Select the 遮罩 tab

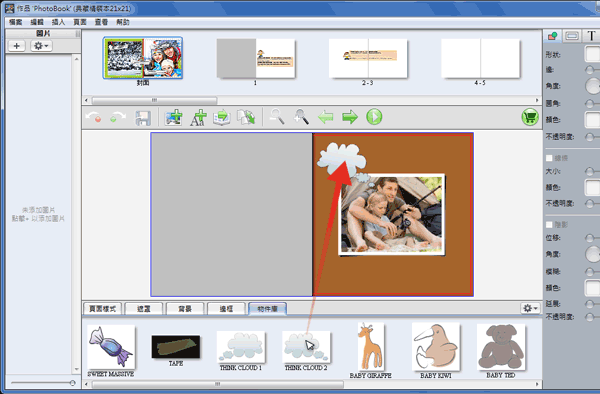(x=144, y=308)
